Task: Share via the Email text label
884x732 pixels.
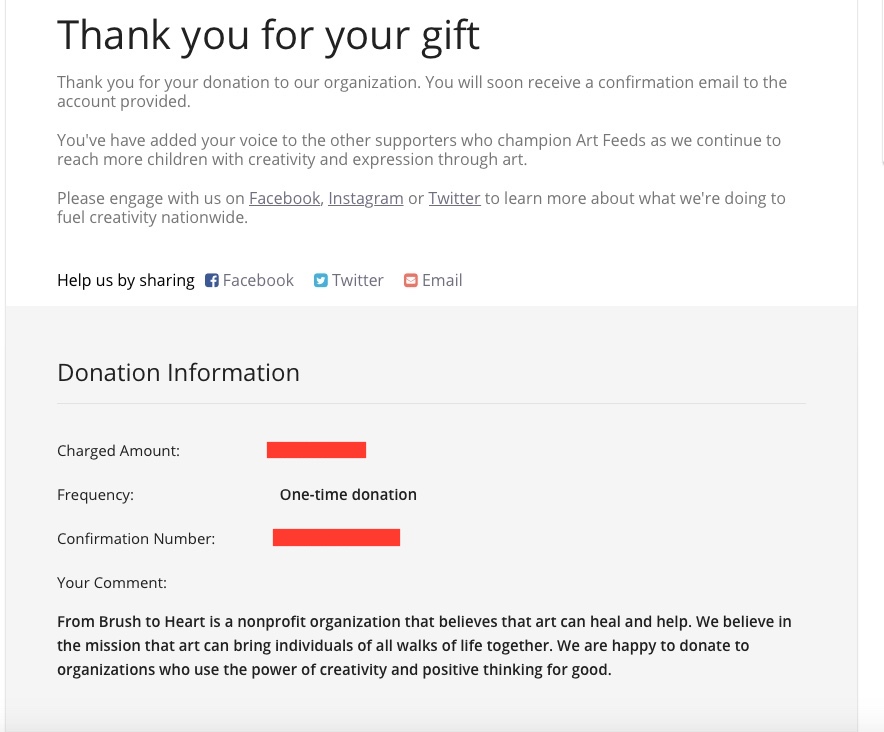Action: (x=442, y=281)
